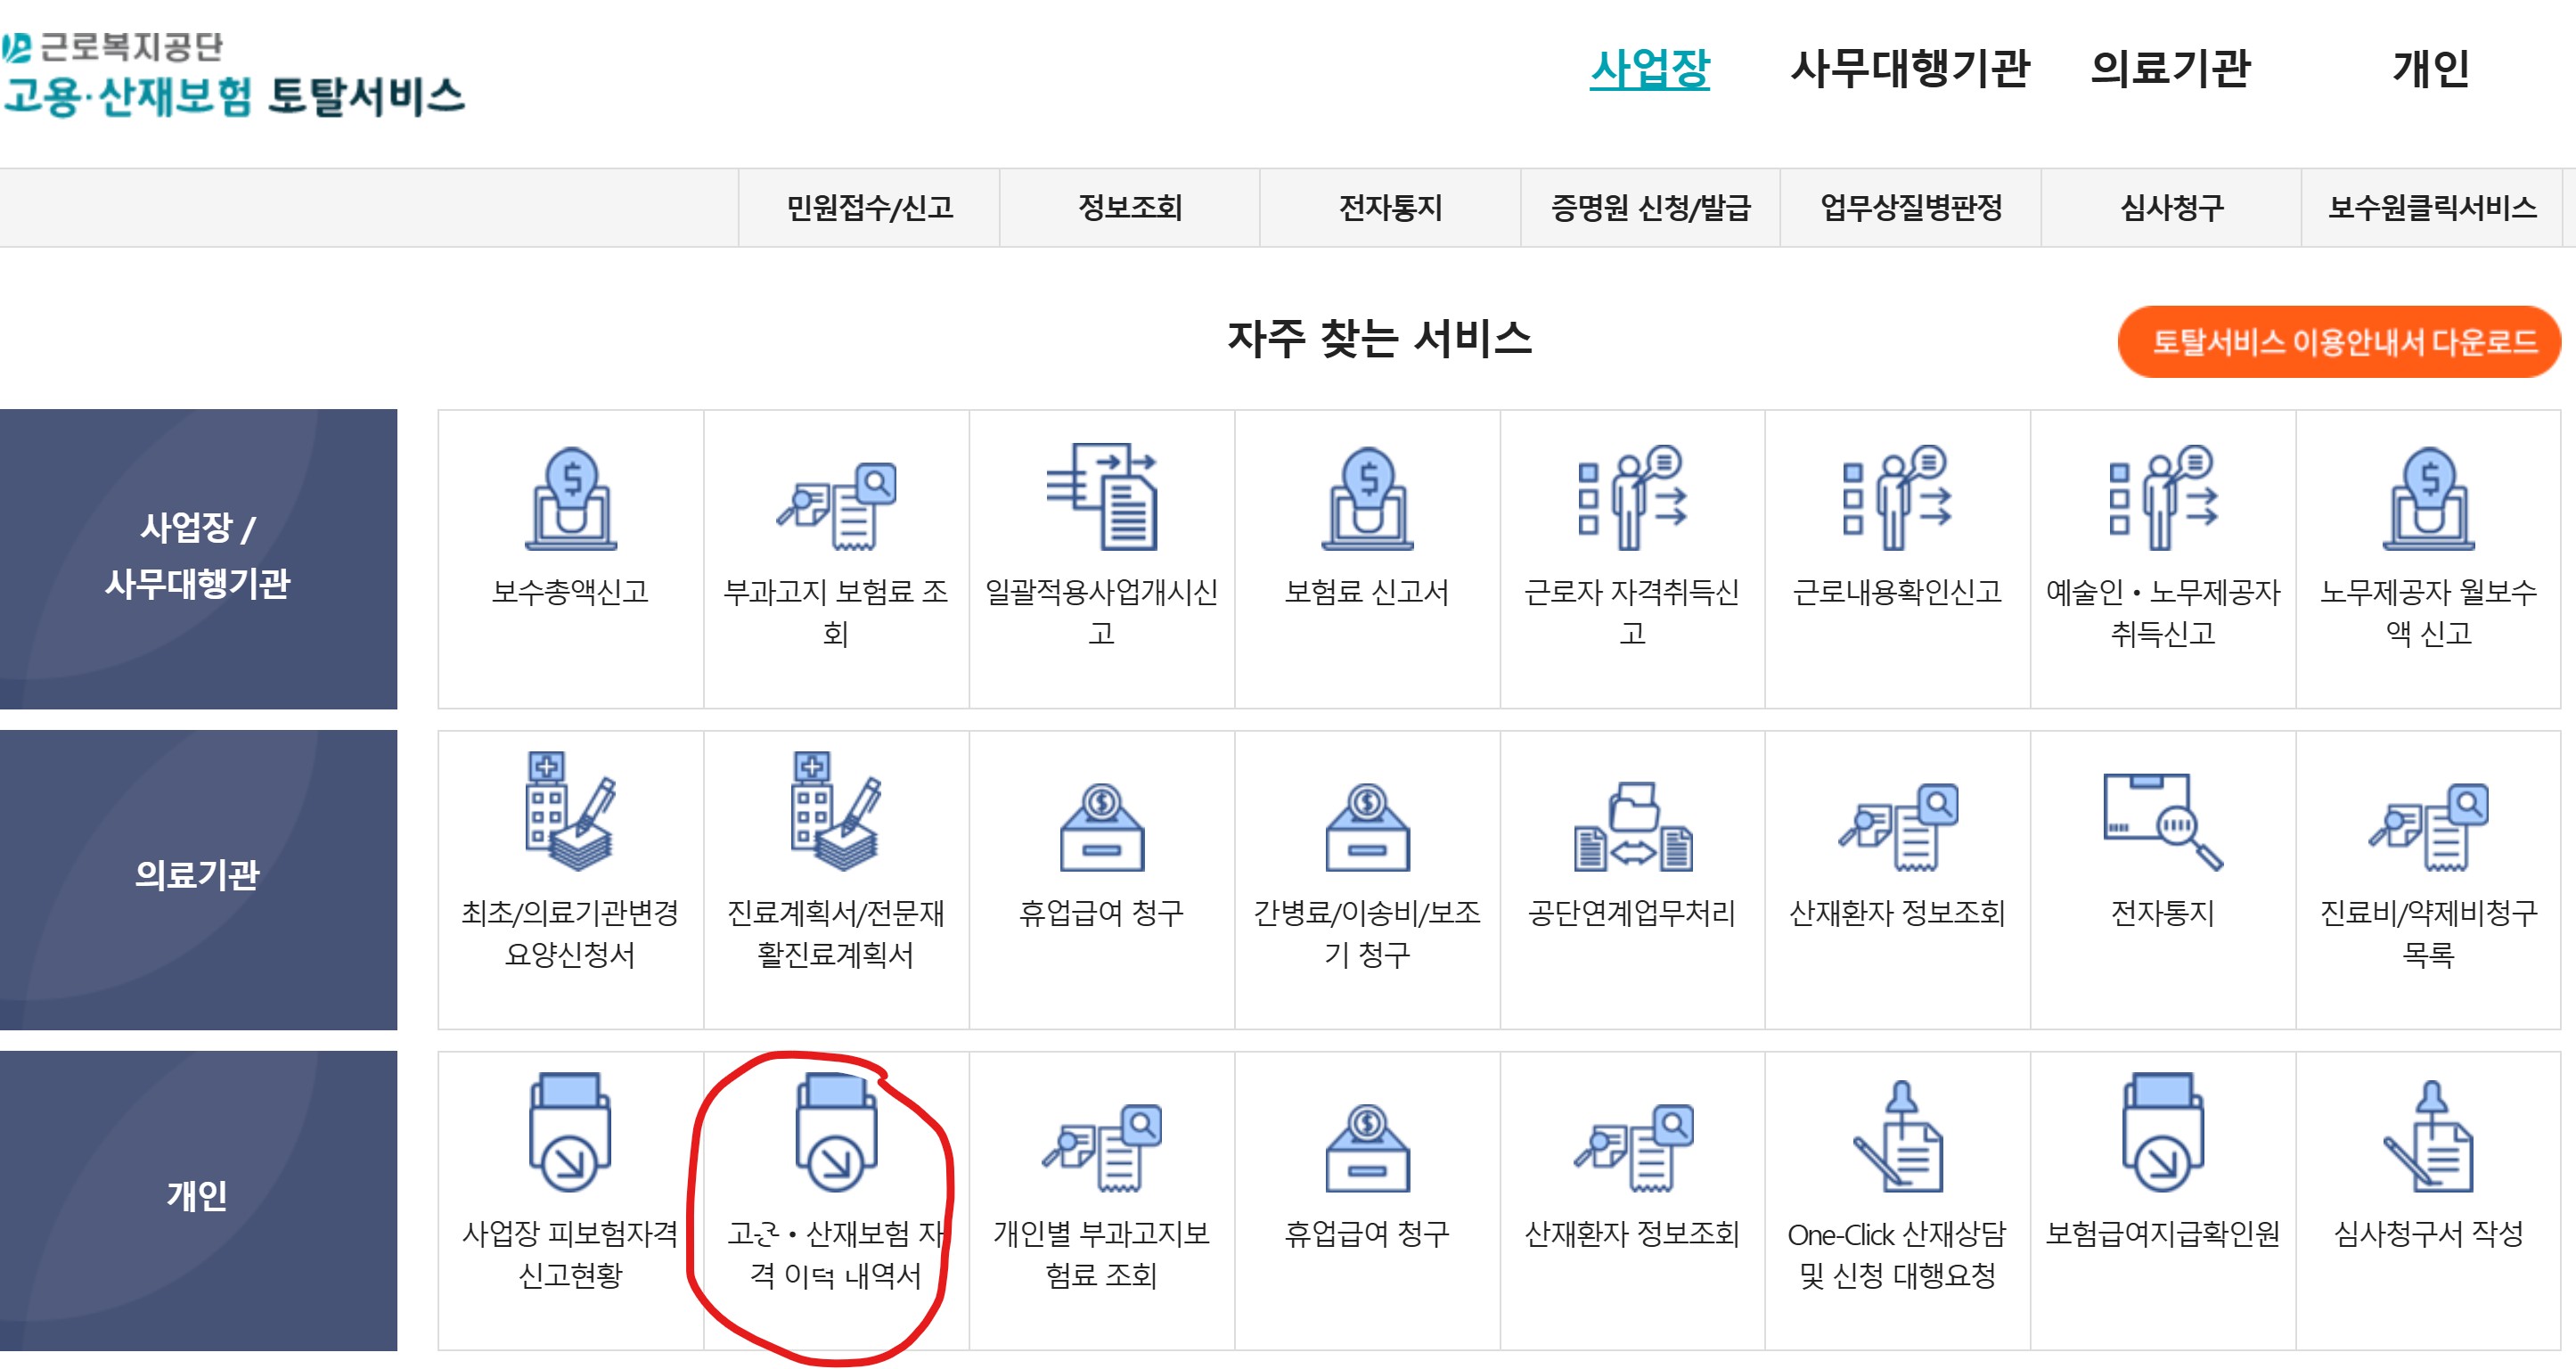2576x1369 pixels.
Task: Click the One-Click 산재상담 icon
Action: coord(1897,1136)
